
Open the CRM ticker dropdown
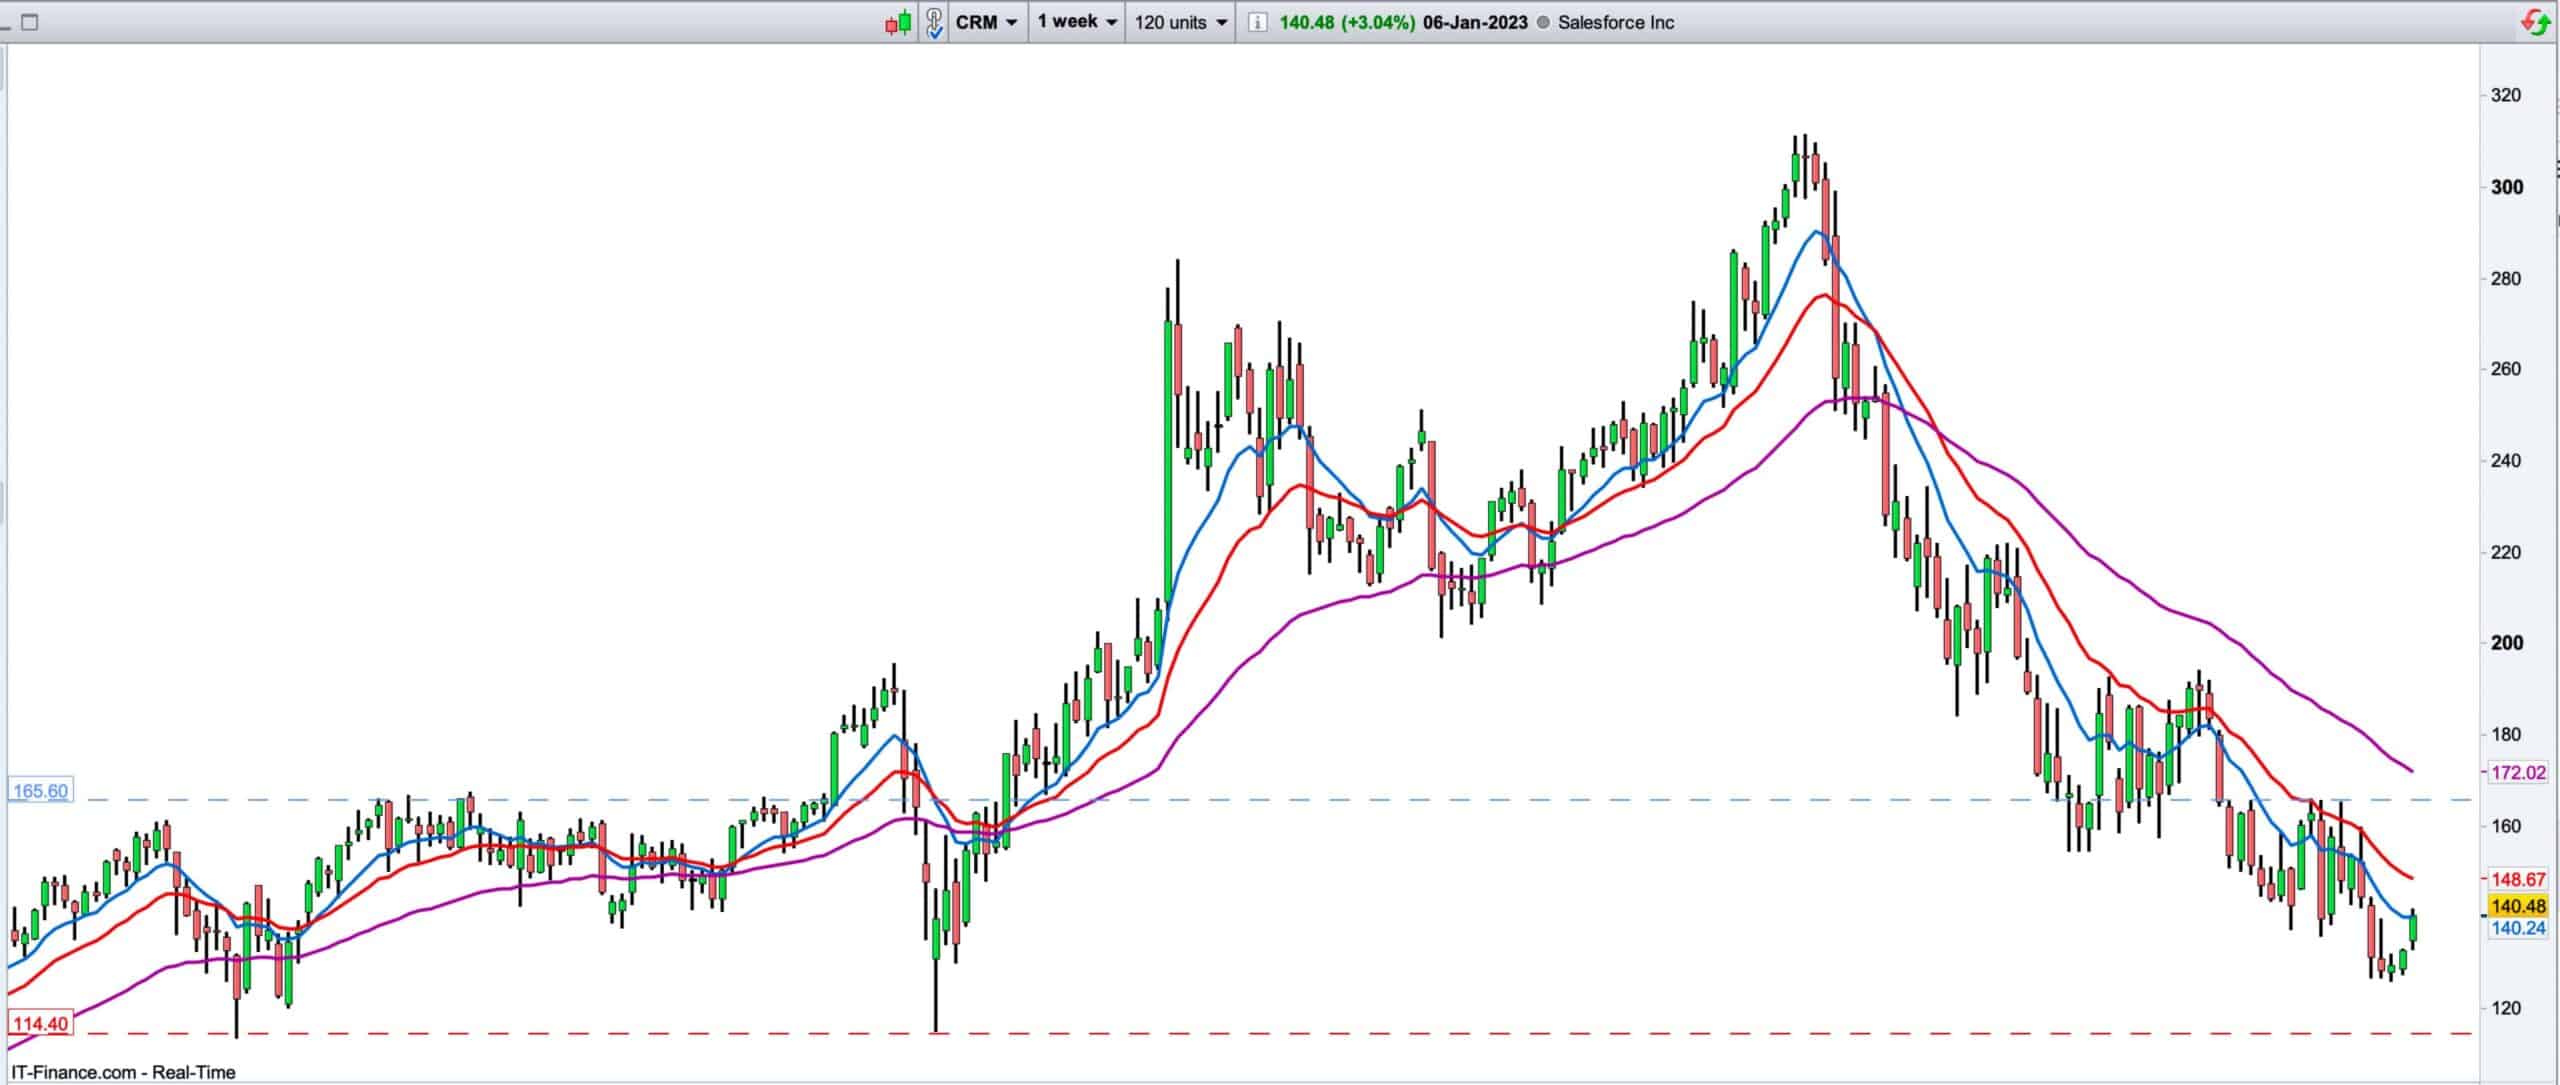[986, 22]
